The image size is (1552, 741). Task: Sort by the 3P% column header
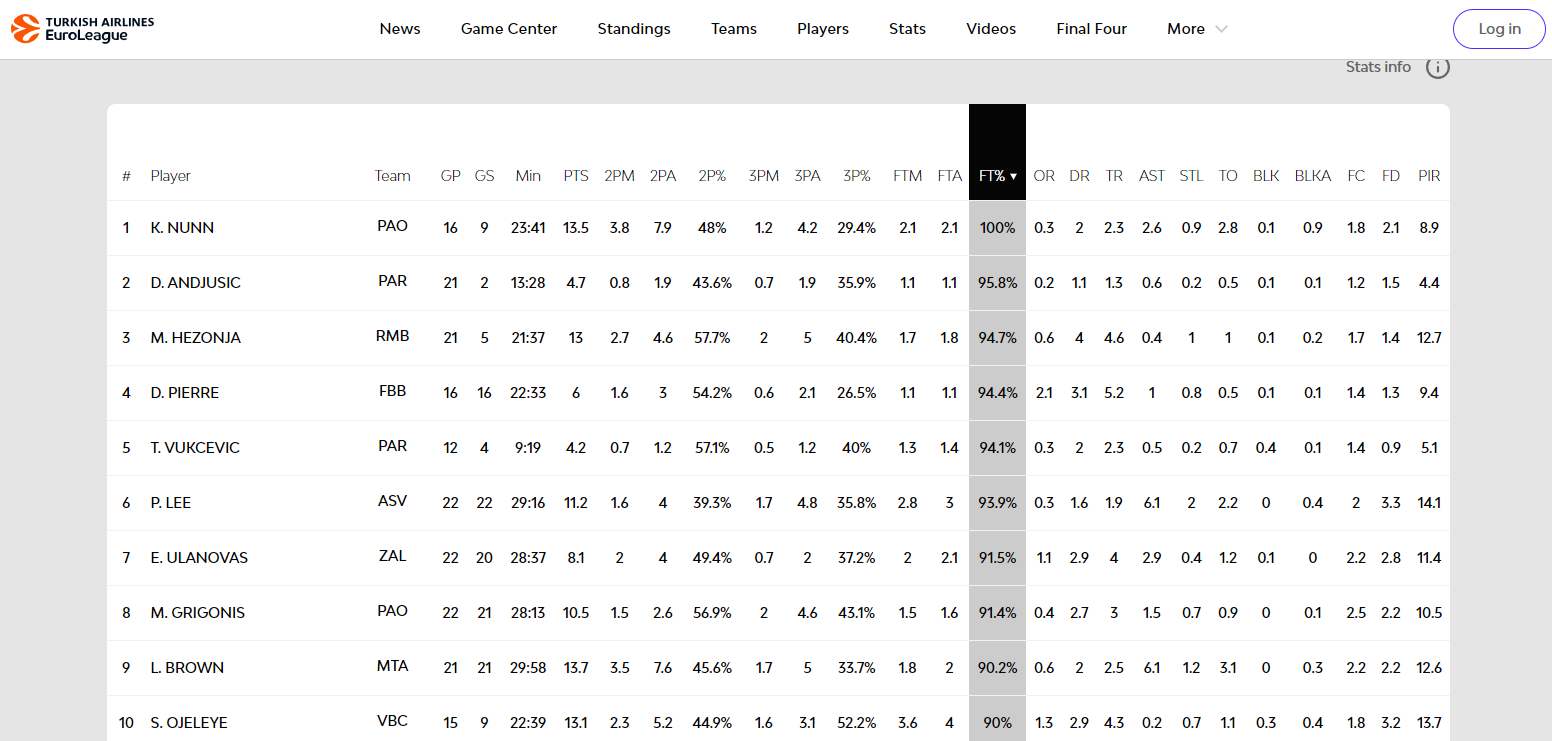click(x=856, y=176)
